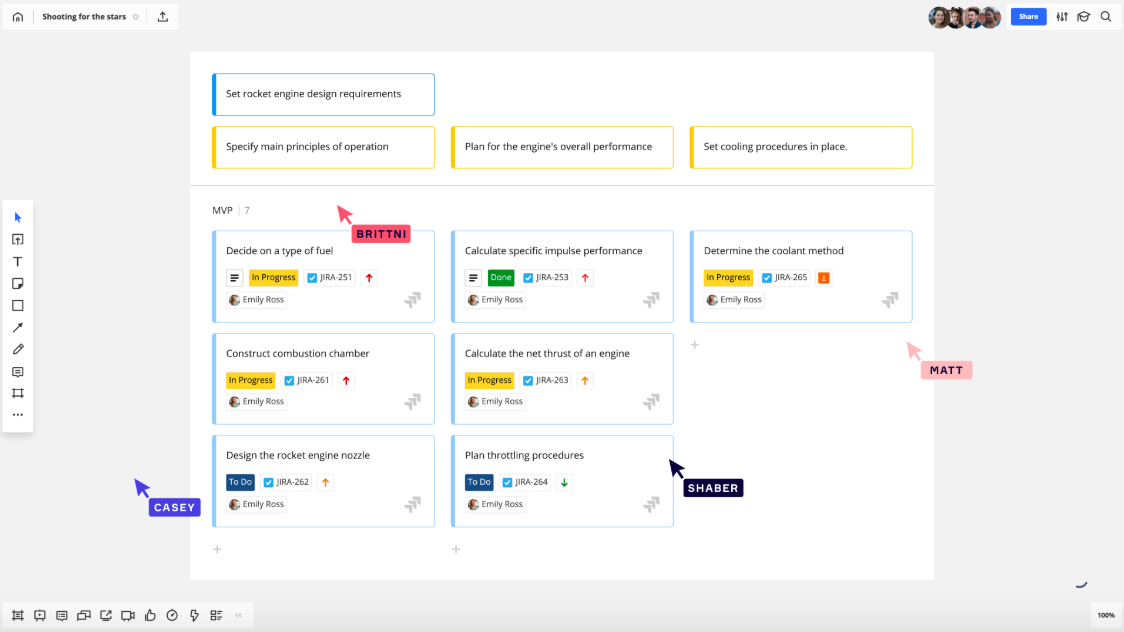Viewport: 1124px width, 632px height.
Task: Toggle the JIRA-251 checkbox
Action: 312,278
